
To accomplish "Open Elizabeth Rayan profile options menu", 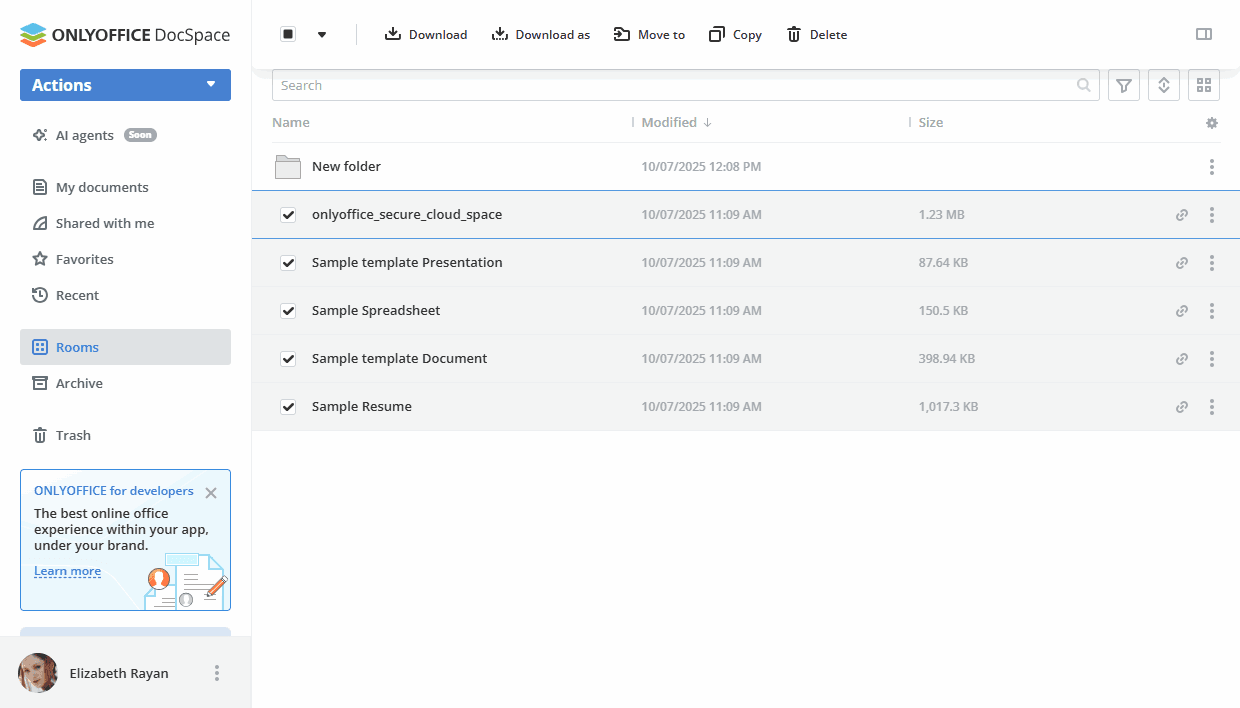I will pos(217,673).
